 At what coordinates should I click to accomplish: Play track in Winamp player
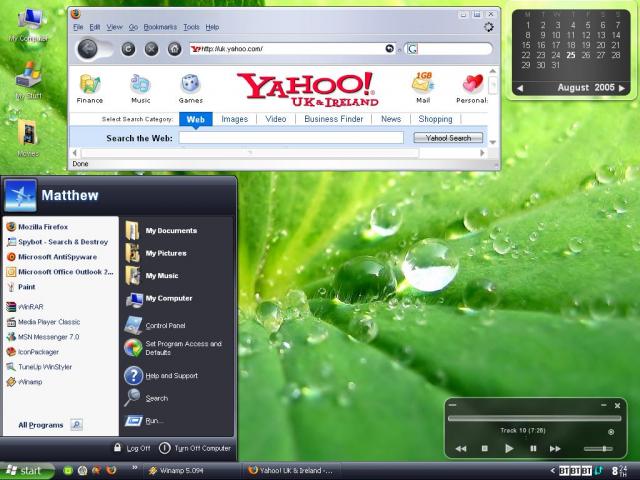509,449
